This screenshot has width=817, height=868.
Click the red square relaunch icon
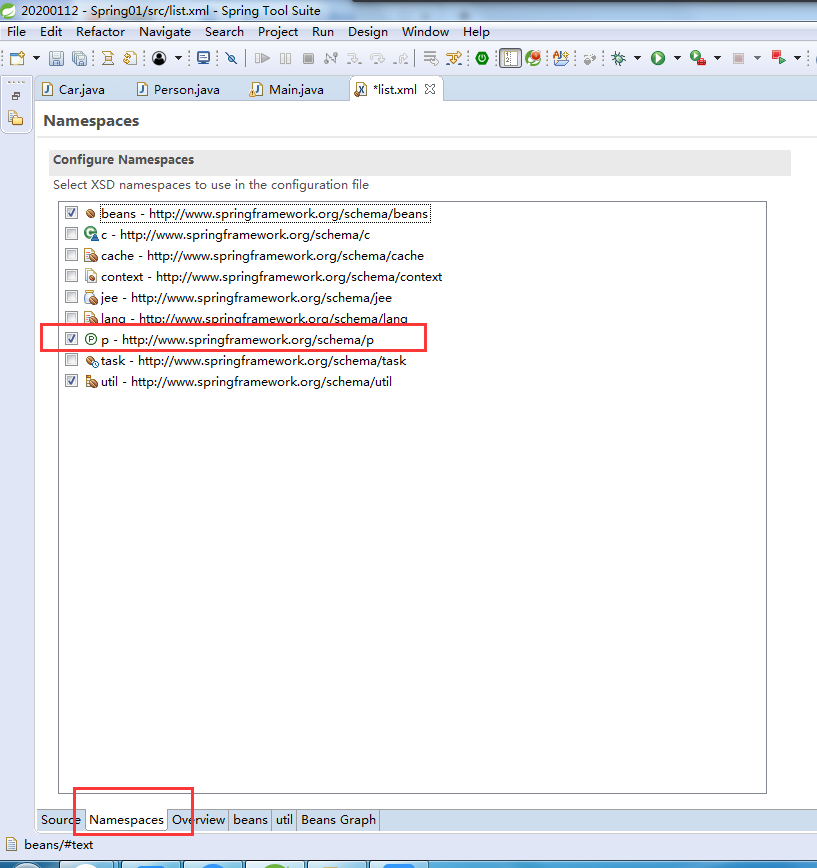click(779, 58)
